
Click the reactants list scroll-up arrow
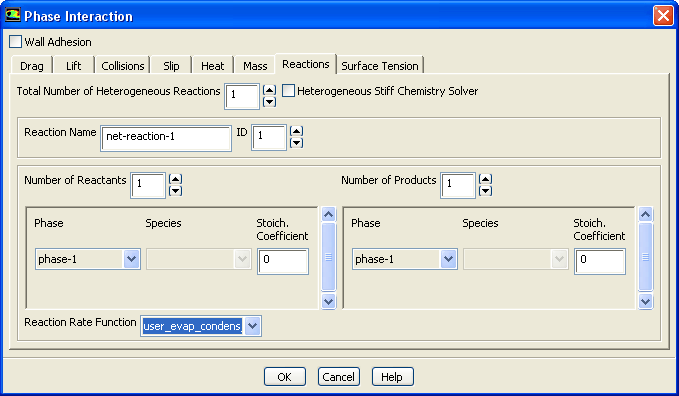[x=329, y=214]
